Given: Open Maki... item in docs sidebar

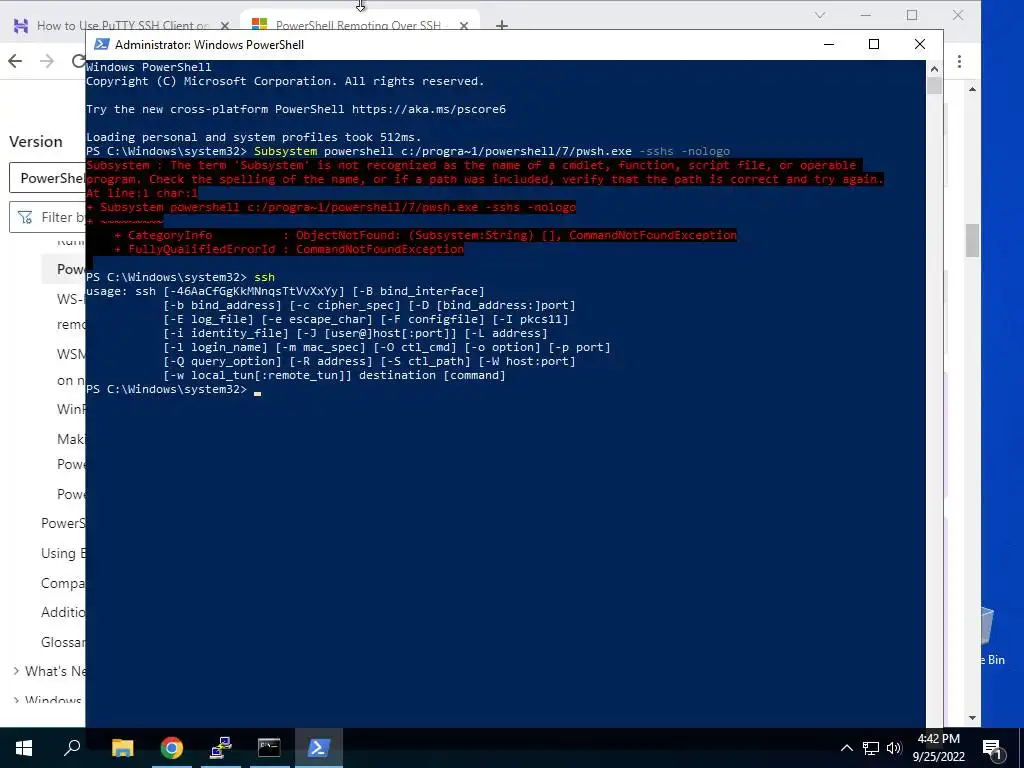Looking at the screenshot, I should tap(71, 439).
